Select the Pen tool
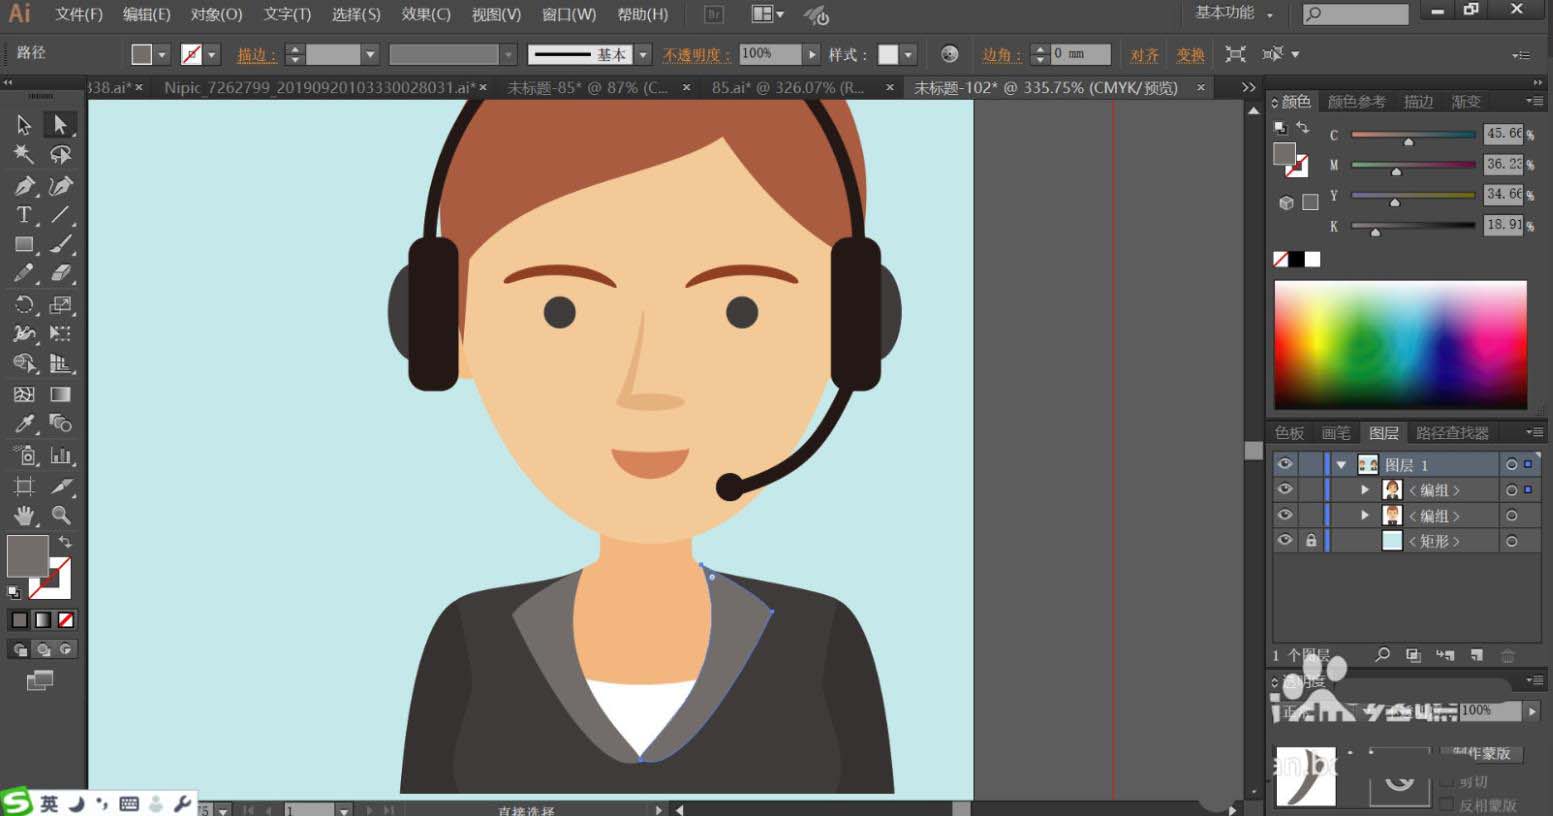The image size is (1553, 816). pyautogui.click(x=24, y=186)
